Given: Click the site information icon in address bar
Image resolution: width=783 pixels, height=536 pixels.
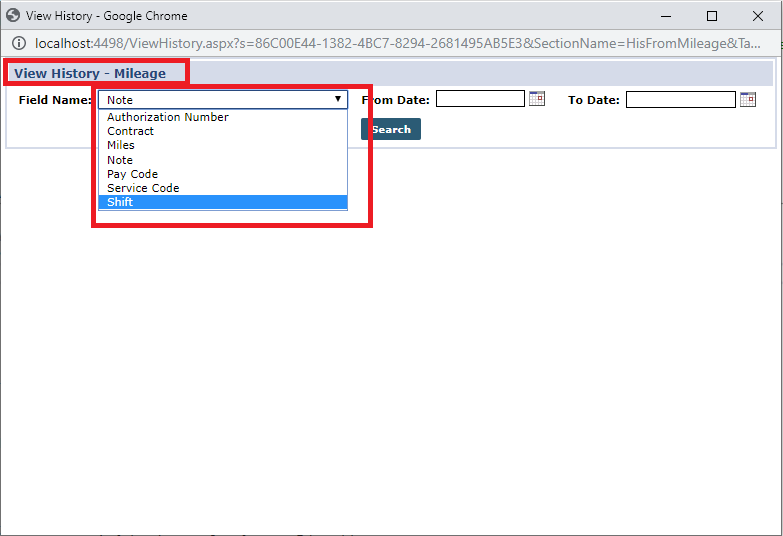Looking at the screenshot, I should pos(18,43).
